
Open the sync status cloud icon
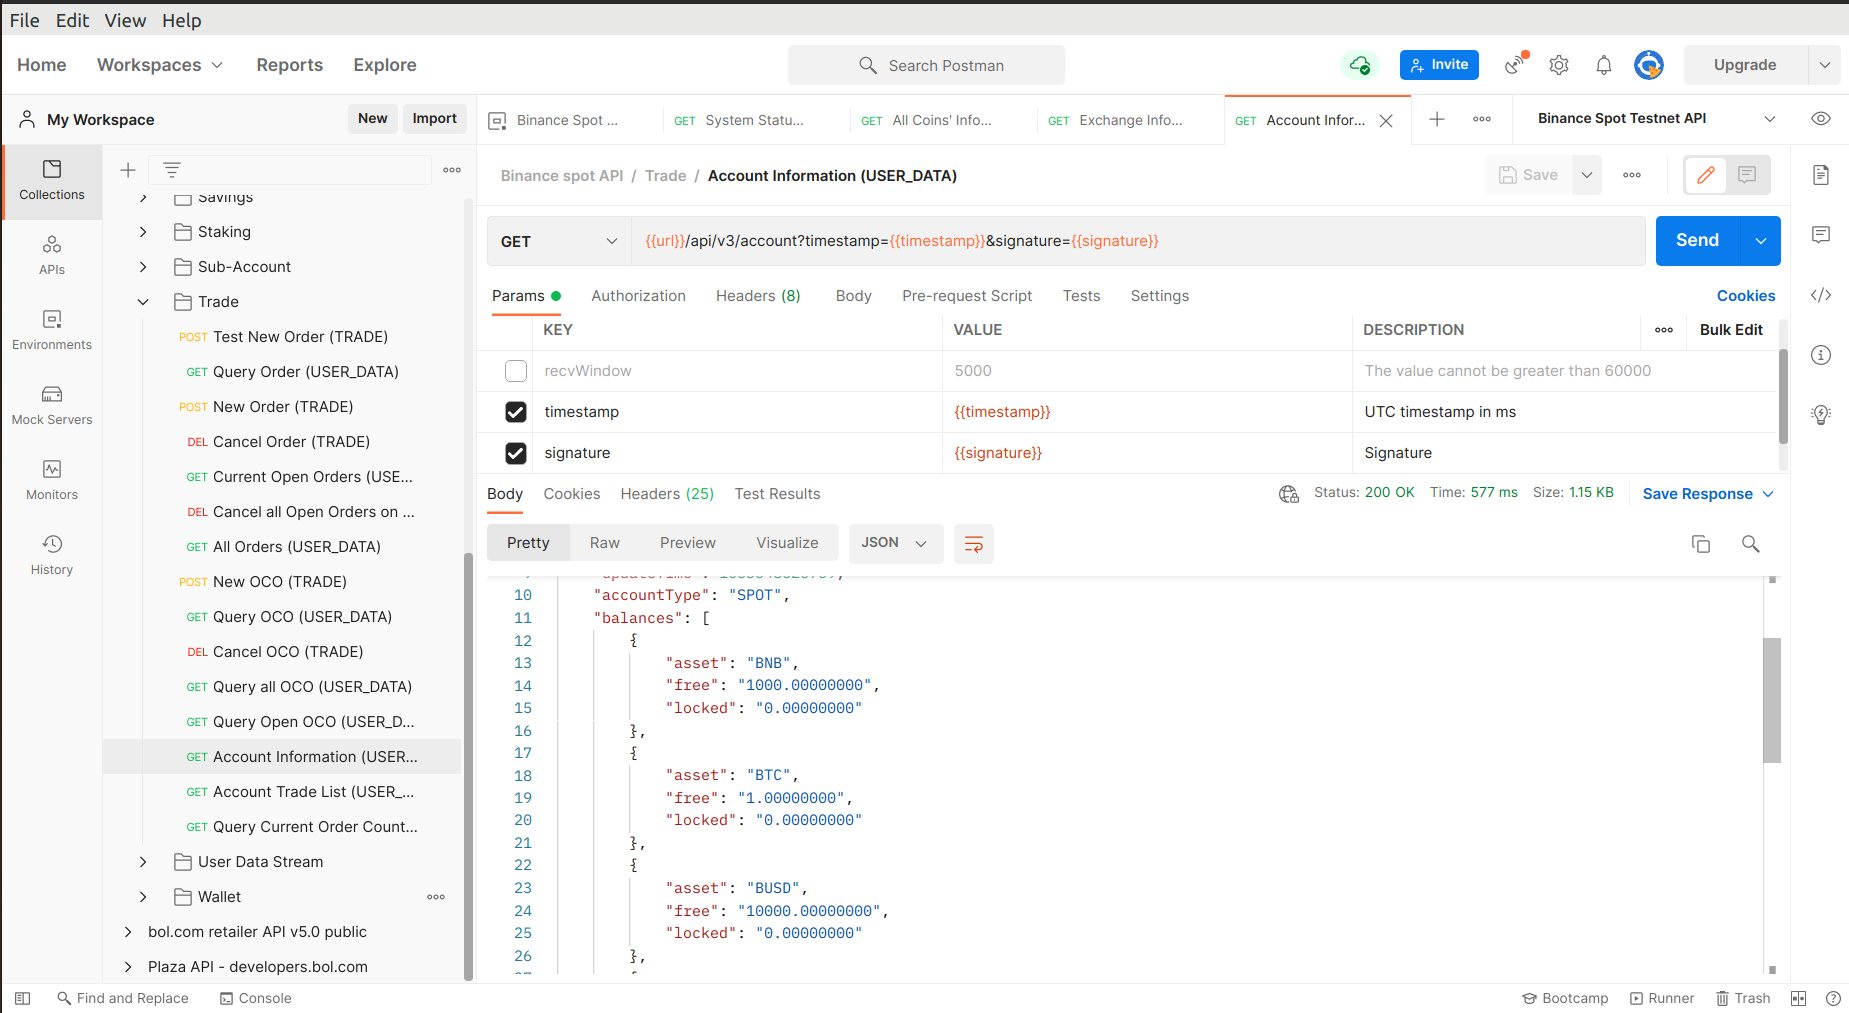click(1360, 65)
